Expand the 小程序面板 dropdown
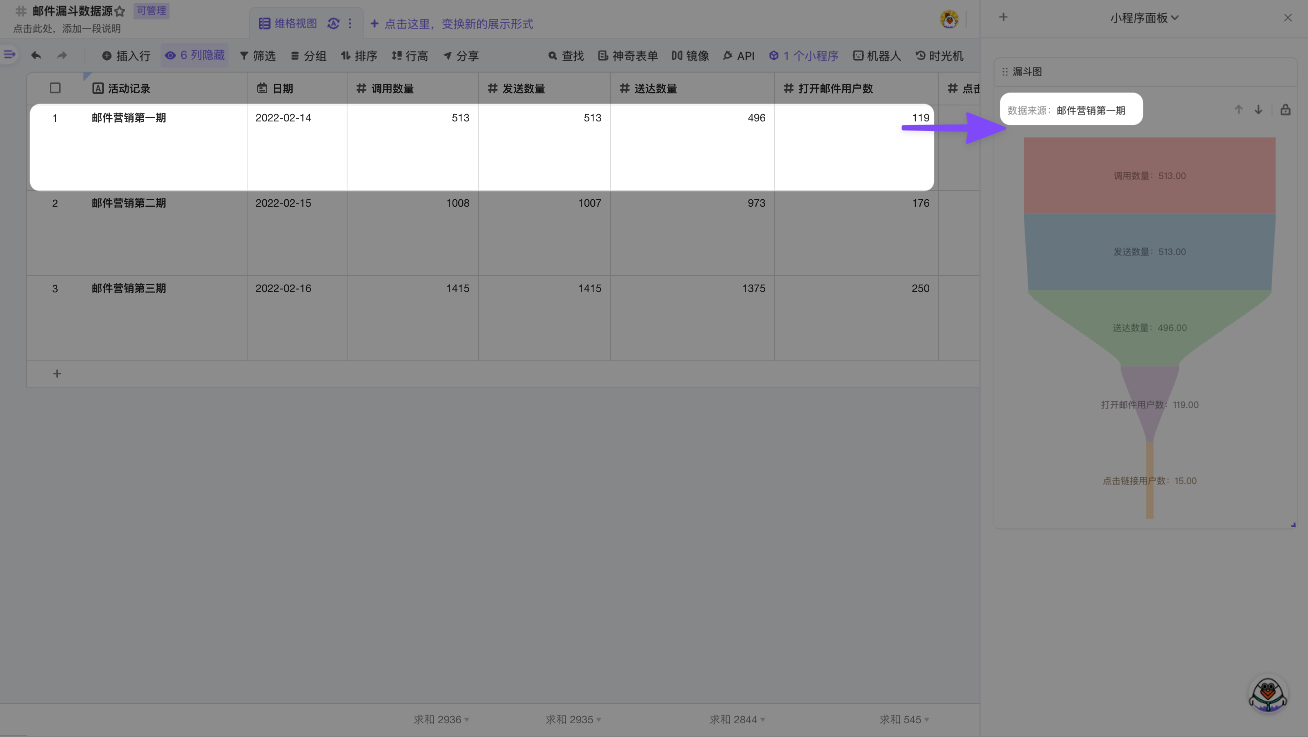The image size is (1308, 737). [x=1144, y=17]
